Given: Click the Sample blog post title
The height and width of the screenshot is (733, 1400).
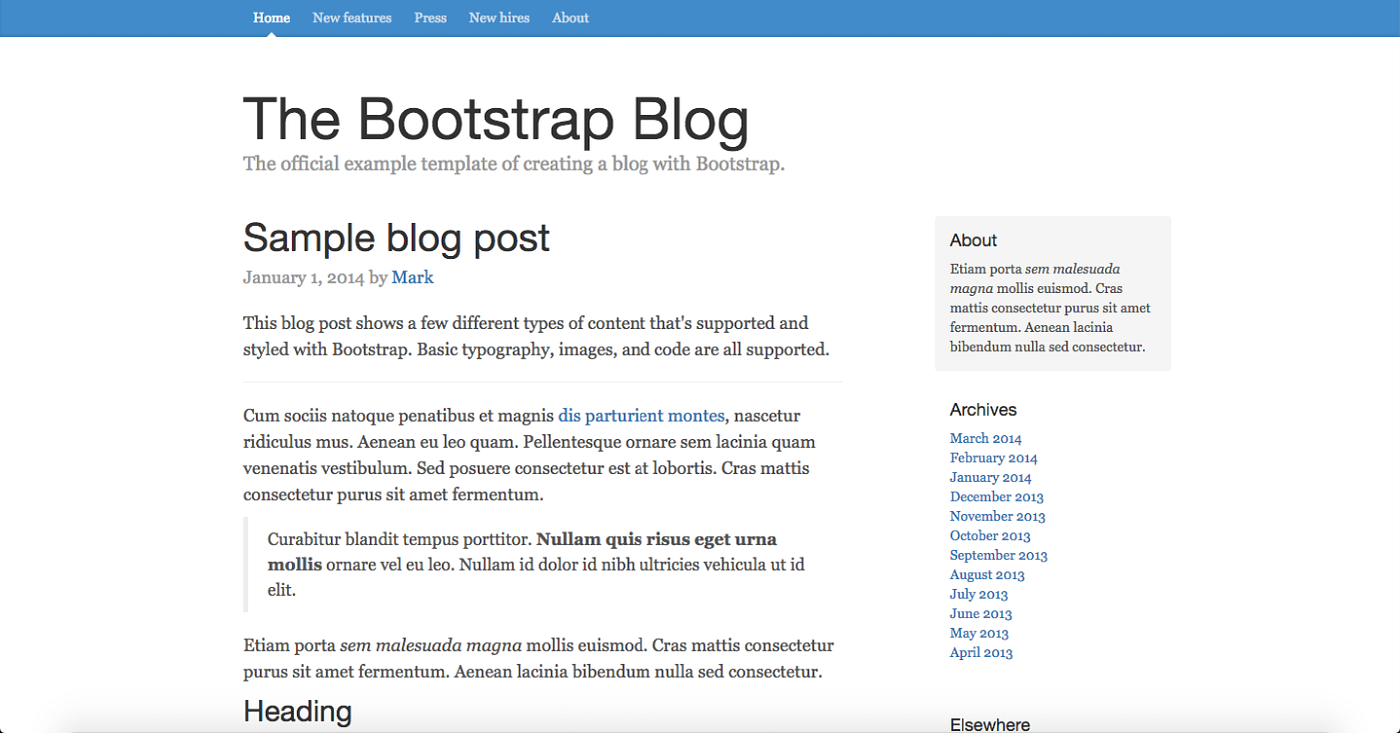Looking at the screenshot, I should click(x=396, y=238).
